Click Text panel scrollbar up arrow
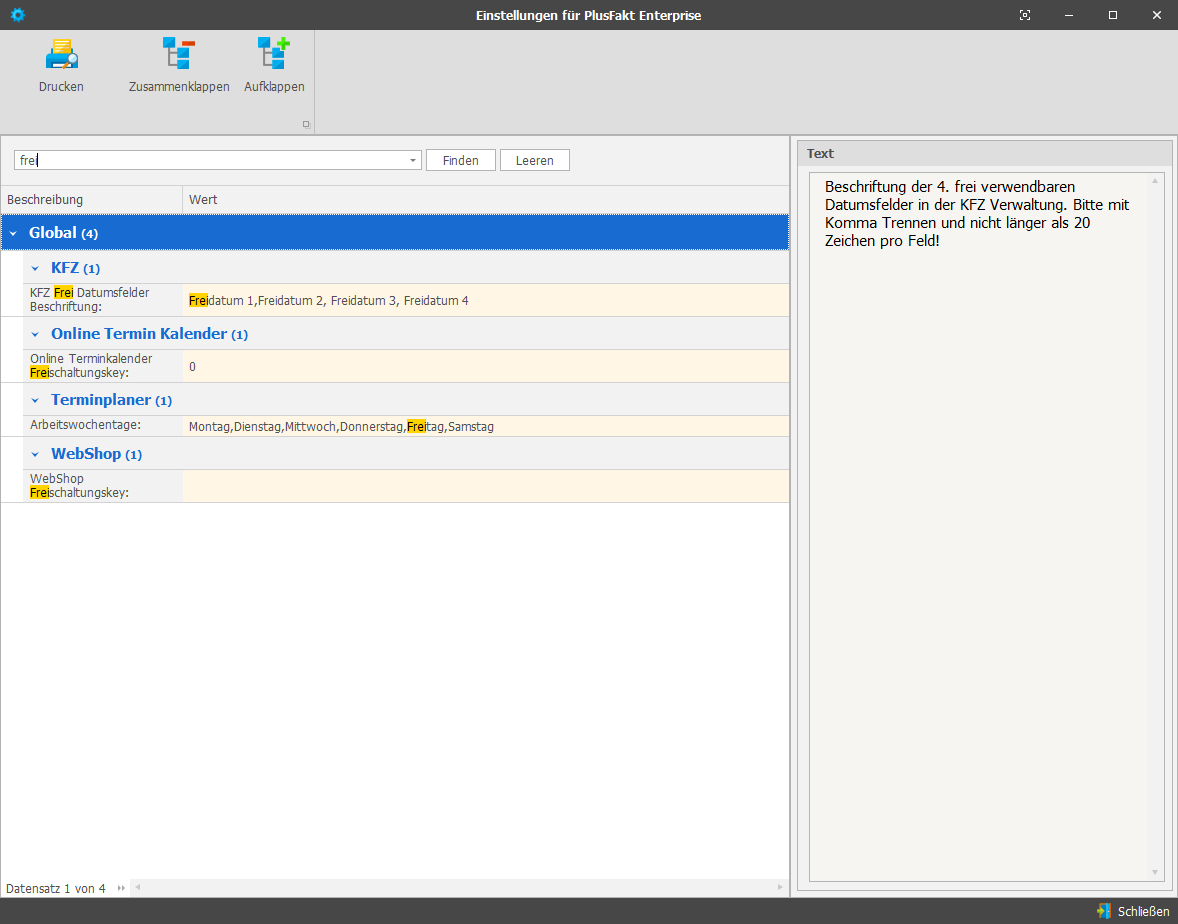This screenshot has width=1178, height=924. (1155, 181)
